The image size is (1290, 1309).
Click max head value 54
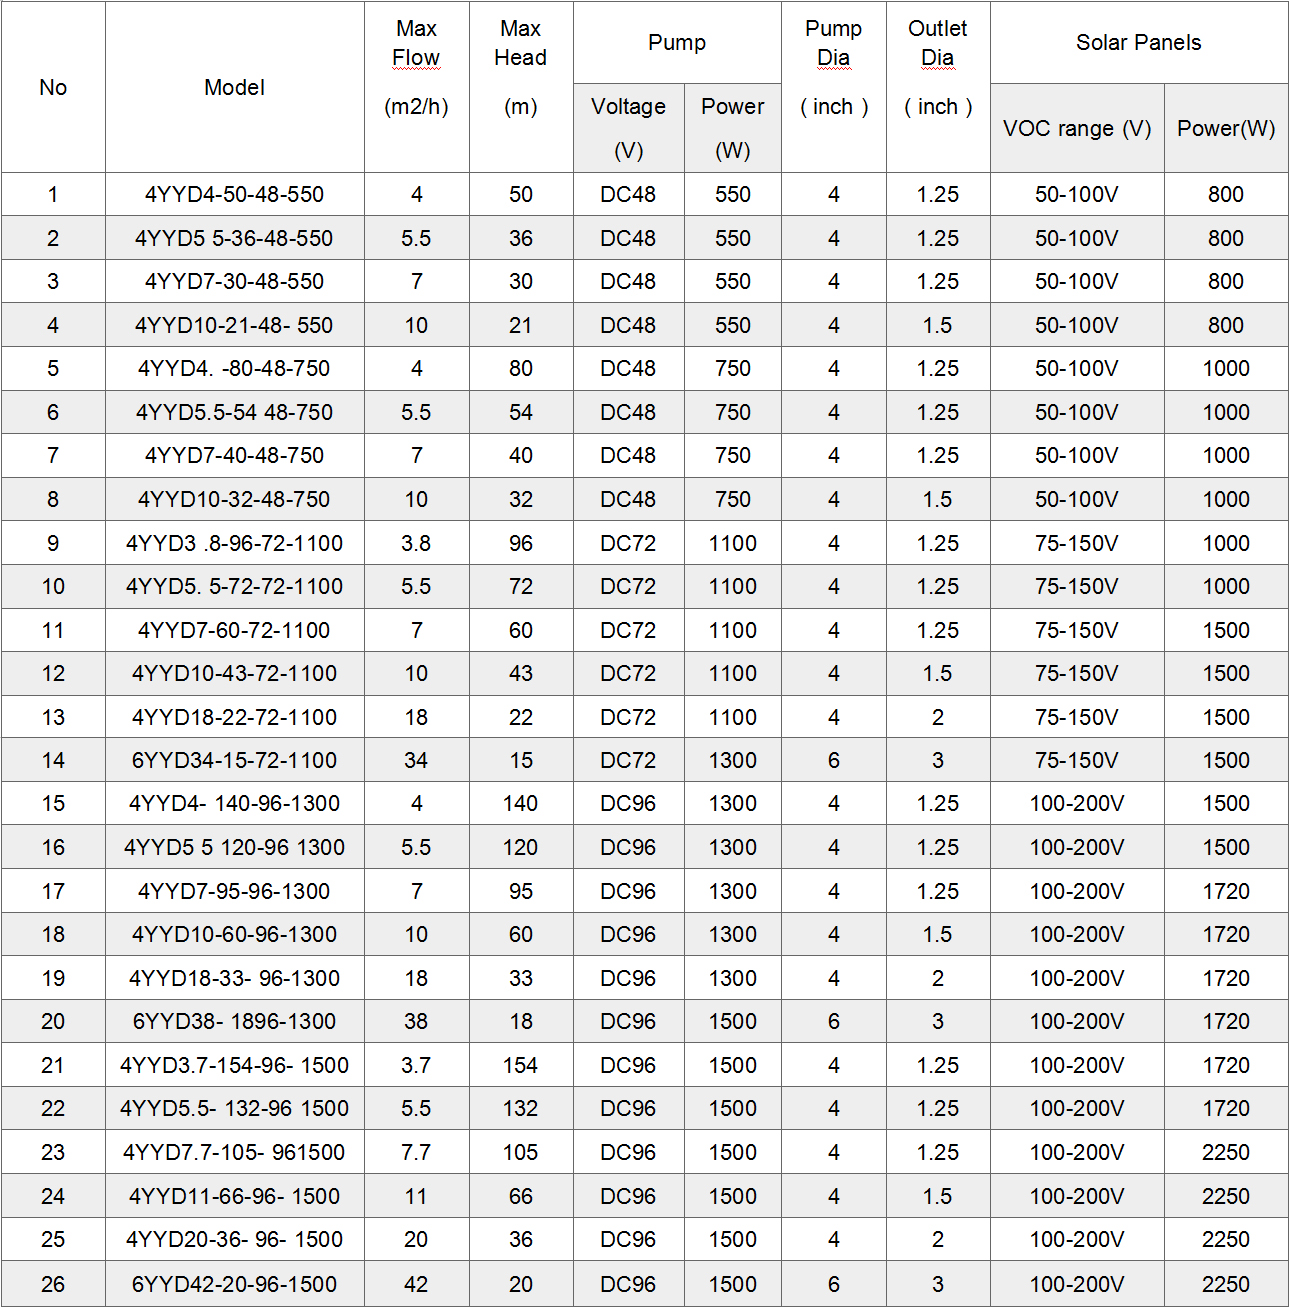pyautogui.click(x=520, y=412)
